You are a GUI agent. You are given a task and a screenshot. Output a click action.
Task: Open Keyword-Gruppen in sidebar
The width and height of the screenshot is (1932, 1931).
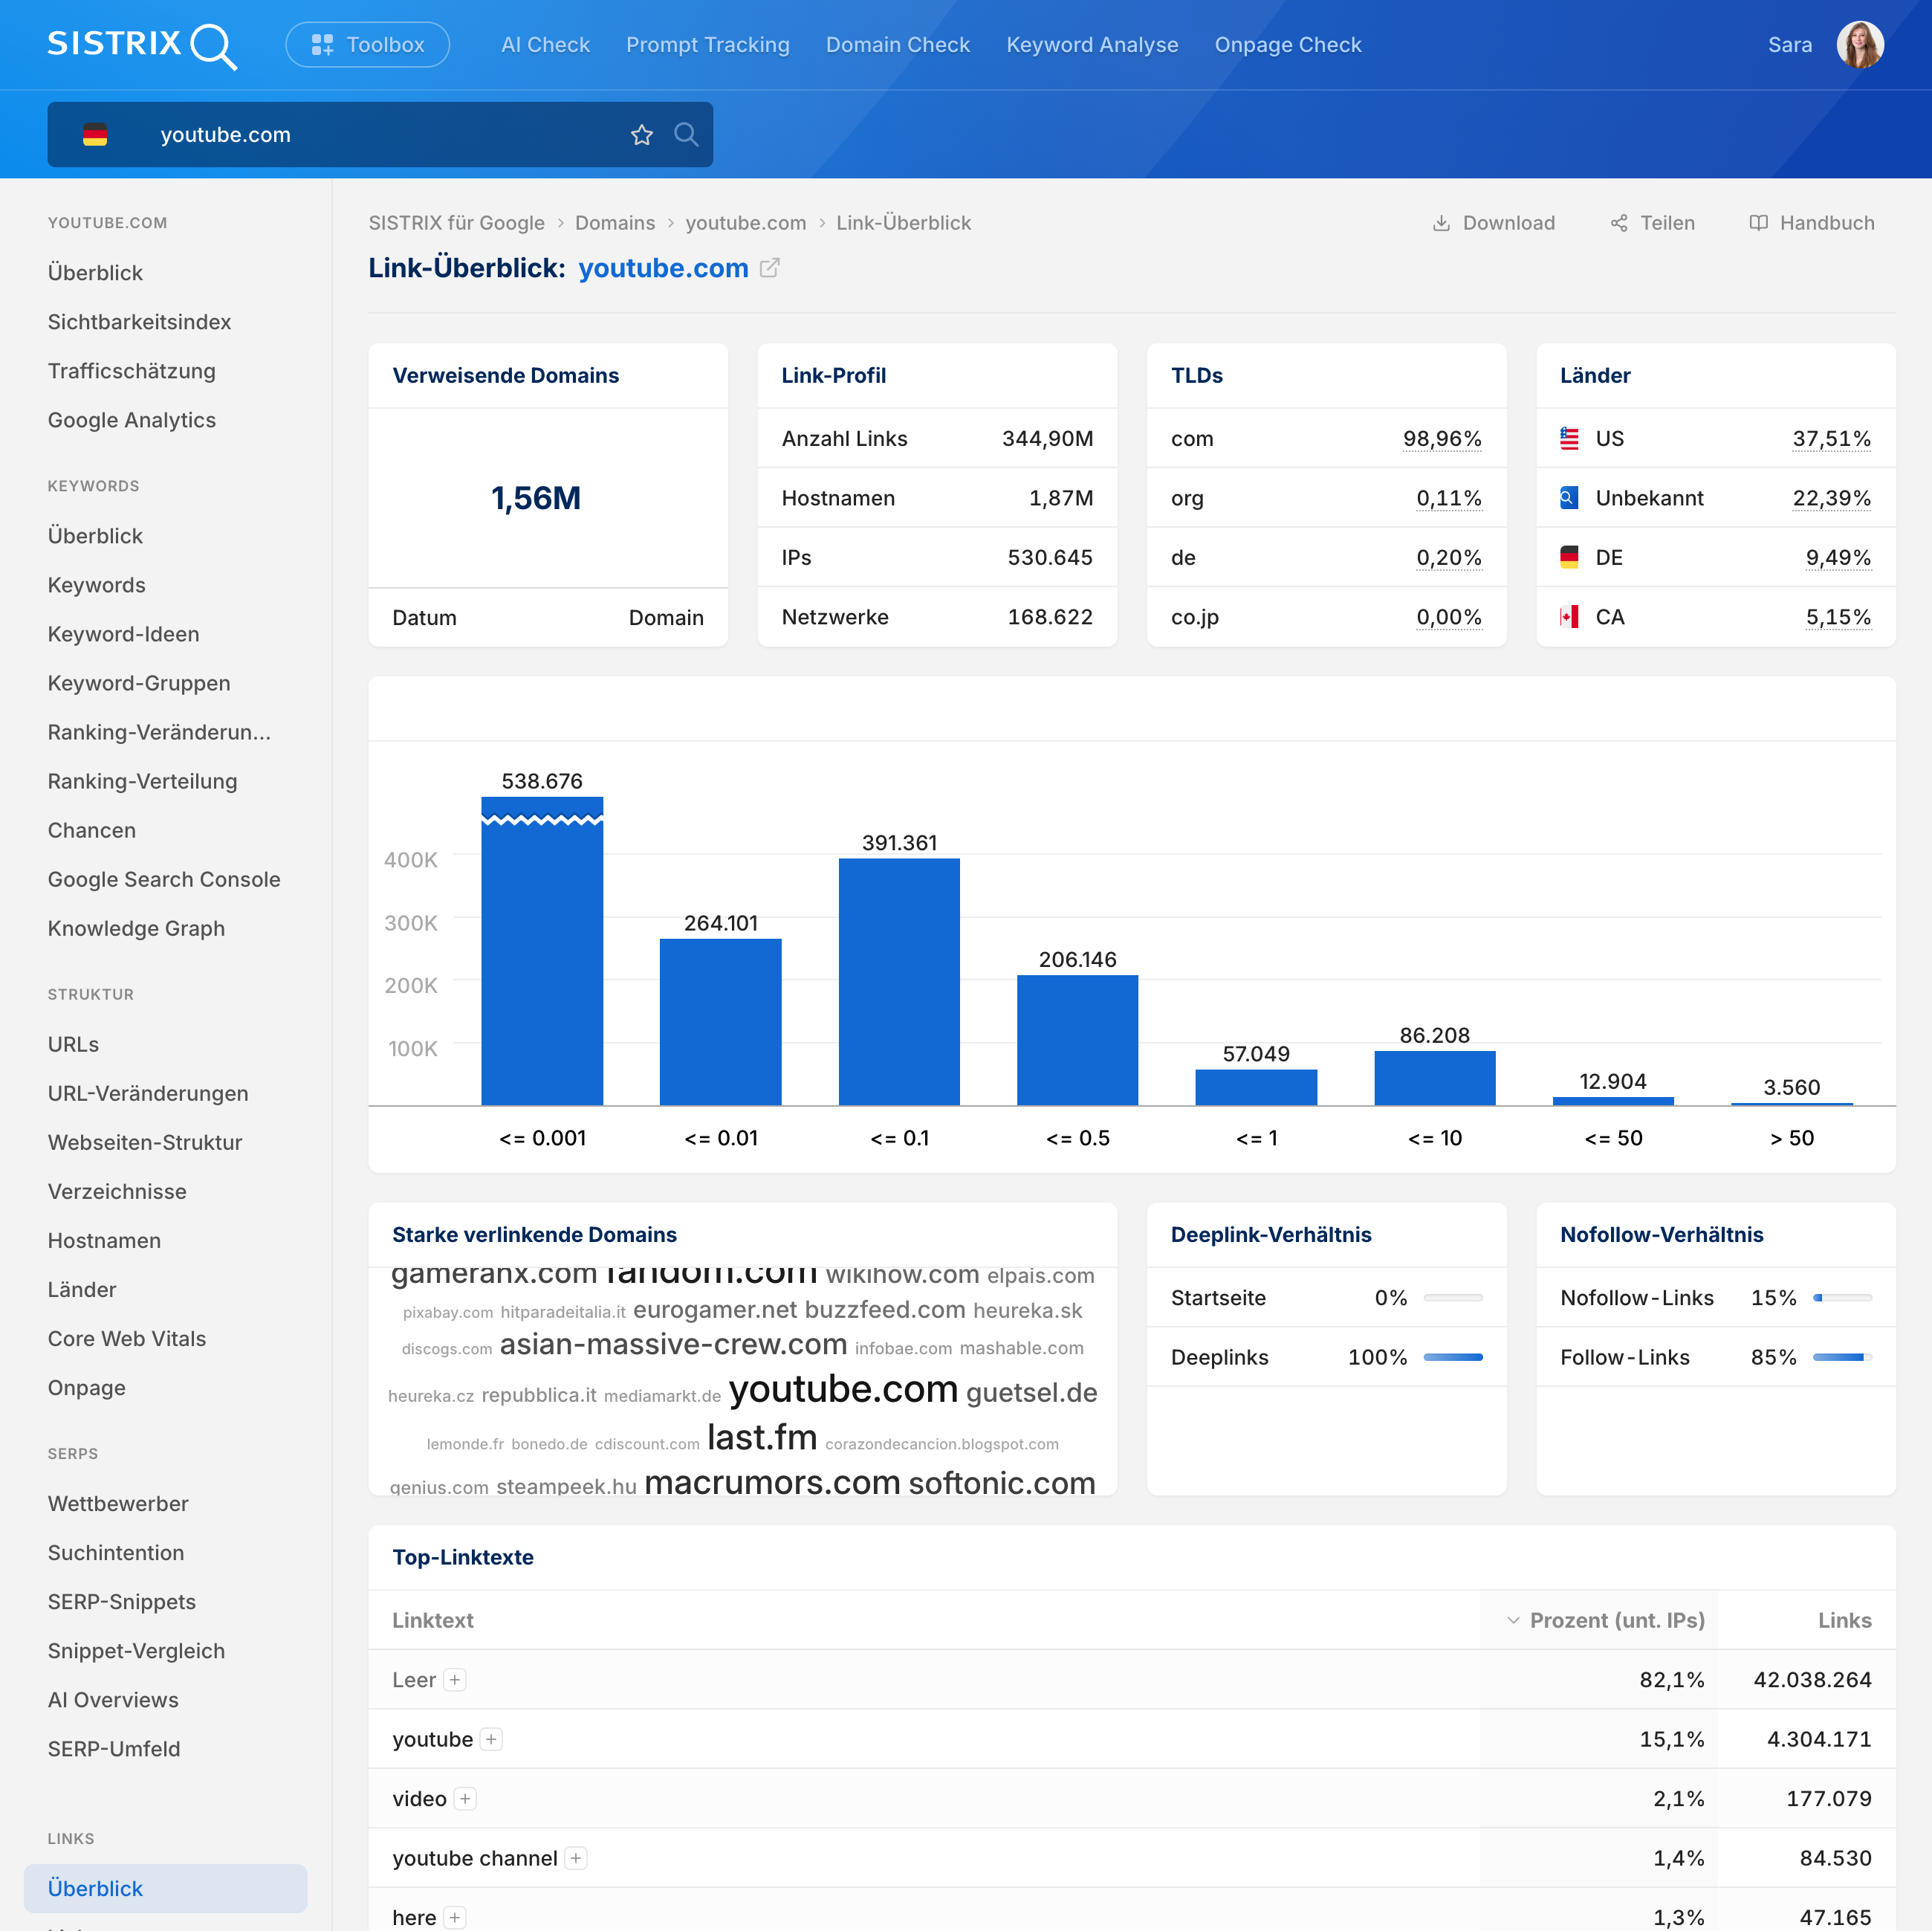pyautogui.click(x=139, y=683)
